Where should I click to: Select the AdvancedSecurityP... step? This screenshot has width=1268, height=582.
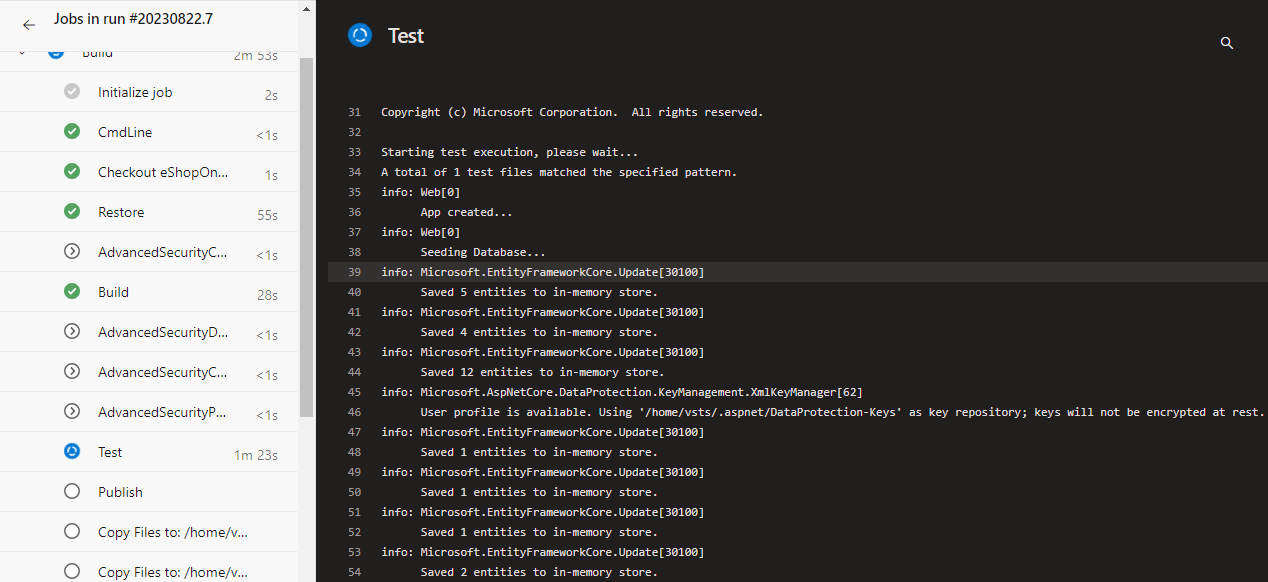(149, 412)
